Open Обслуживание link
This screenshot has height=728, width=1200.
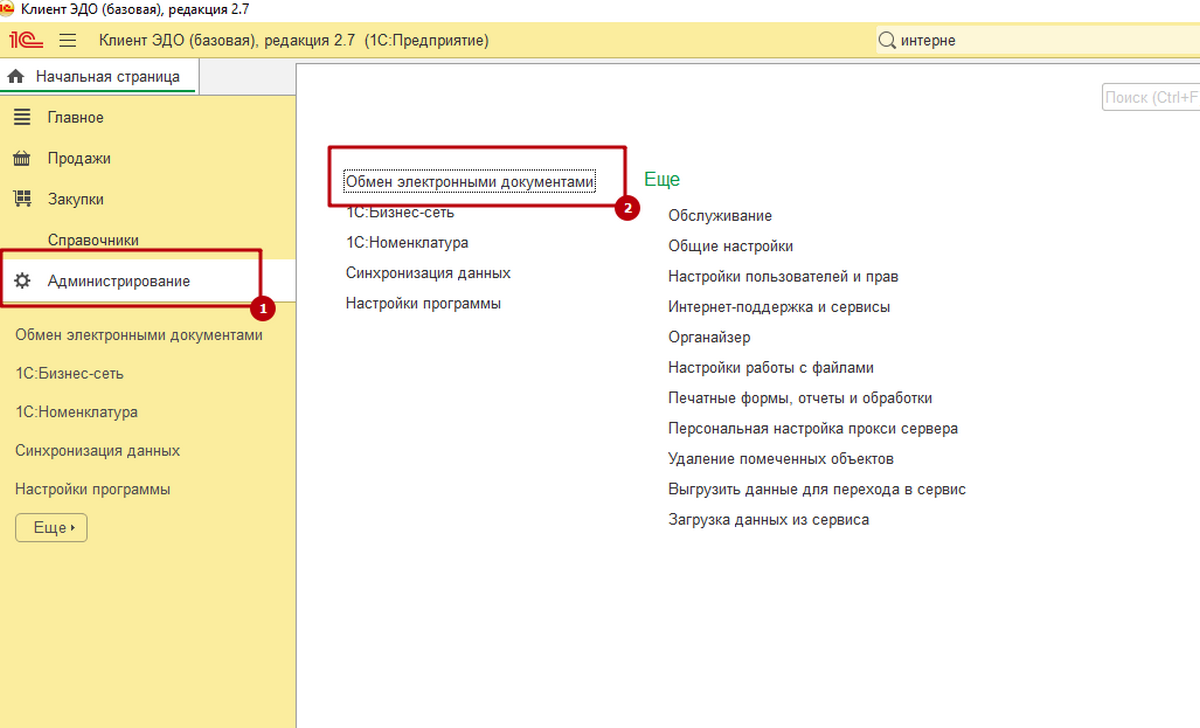(720, 216)
